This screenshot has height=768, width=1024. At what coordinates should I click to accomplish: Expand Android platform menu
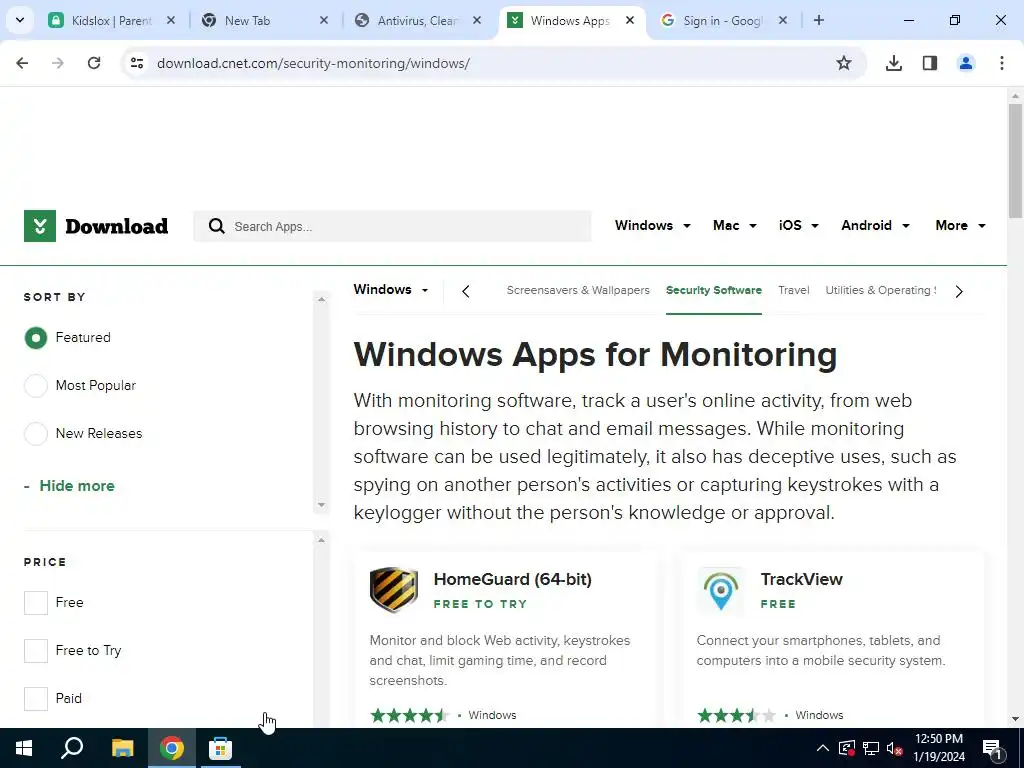(x=875, y=225)
